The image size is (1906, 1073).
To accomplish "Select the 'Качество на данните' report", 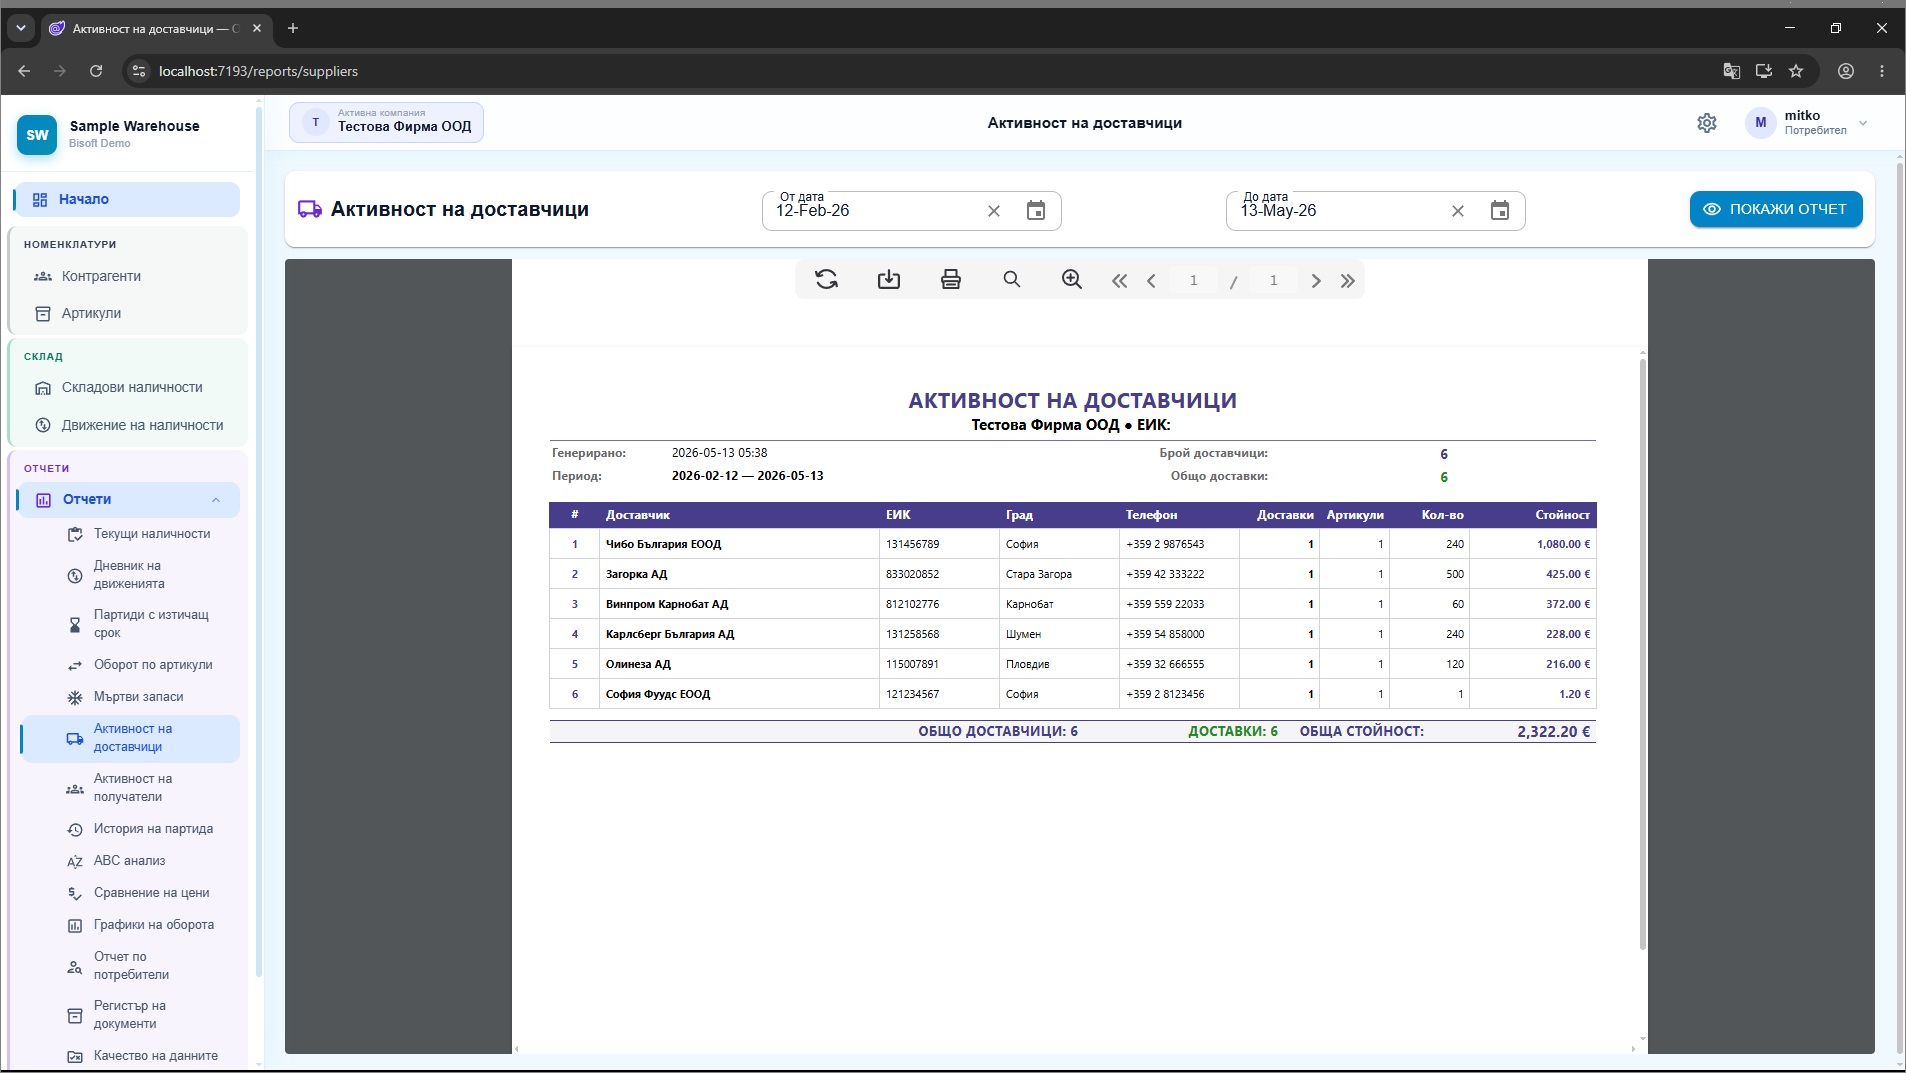I will pyautogui.click(x=155, y=1056).
